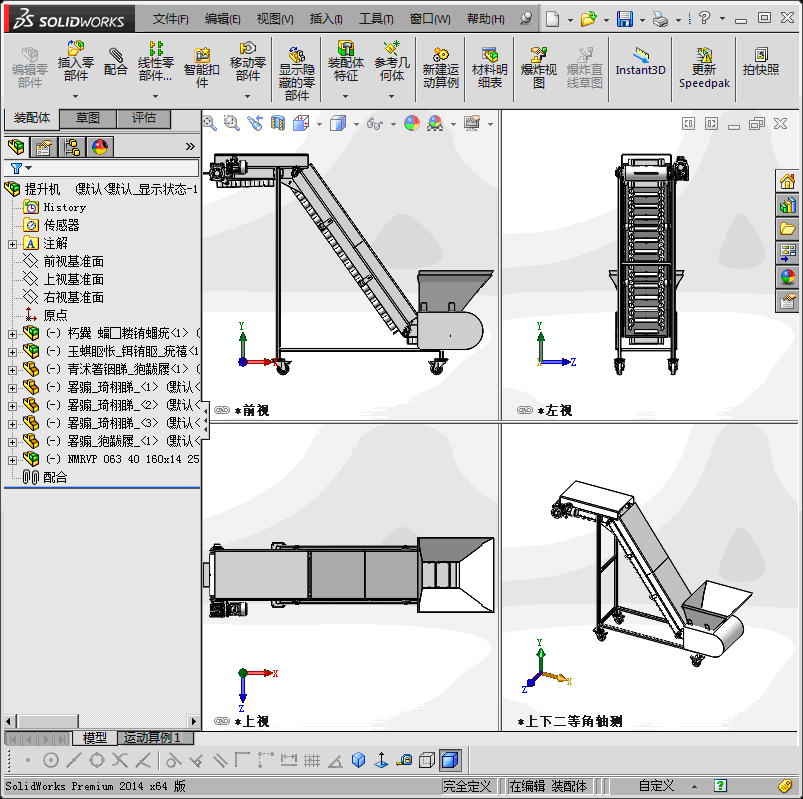Switch to the 运动算例1 tab

point(156,738)
